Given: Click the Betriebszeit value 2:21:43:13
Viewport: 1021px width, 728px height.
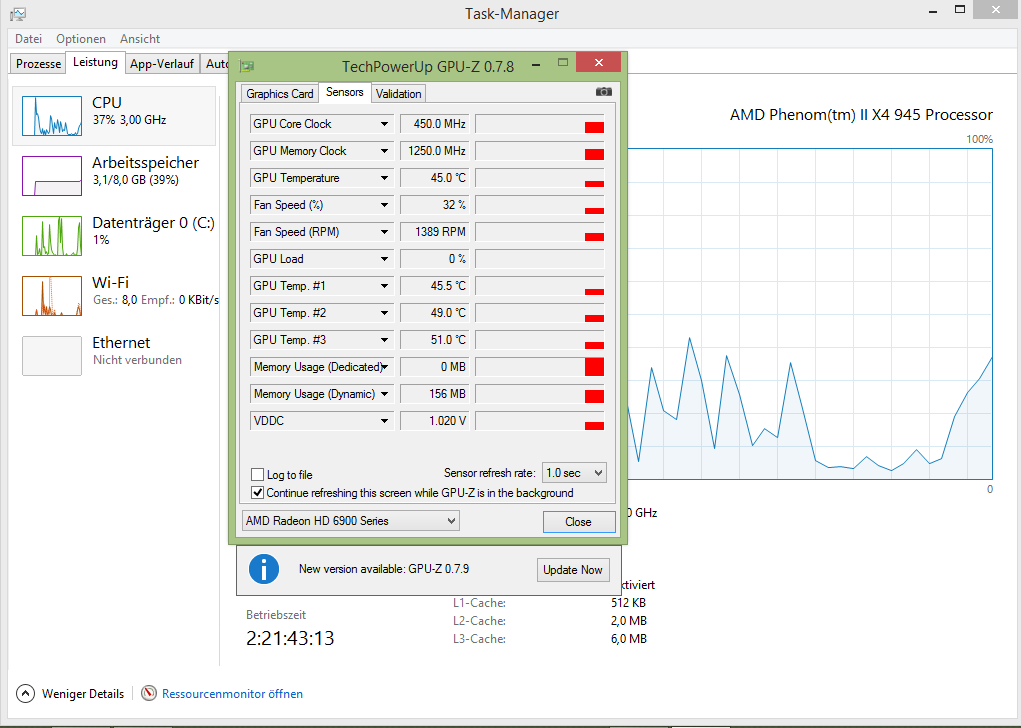Looking at the screenshot, I should click(290, 638).
